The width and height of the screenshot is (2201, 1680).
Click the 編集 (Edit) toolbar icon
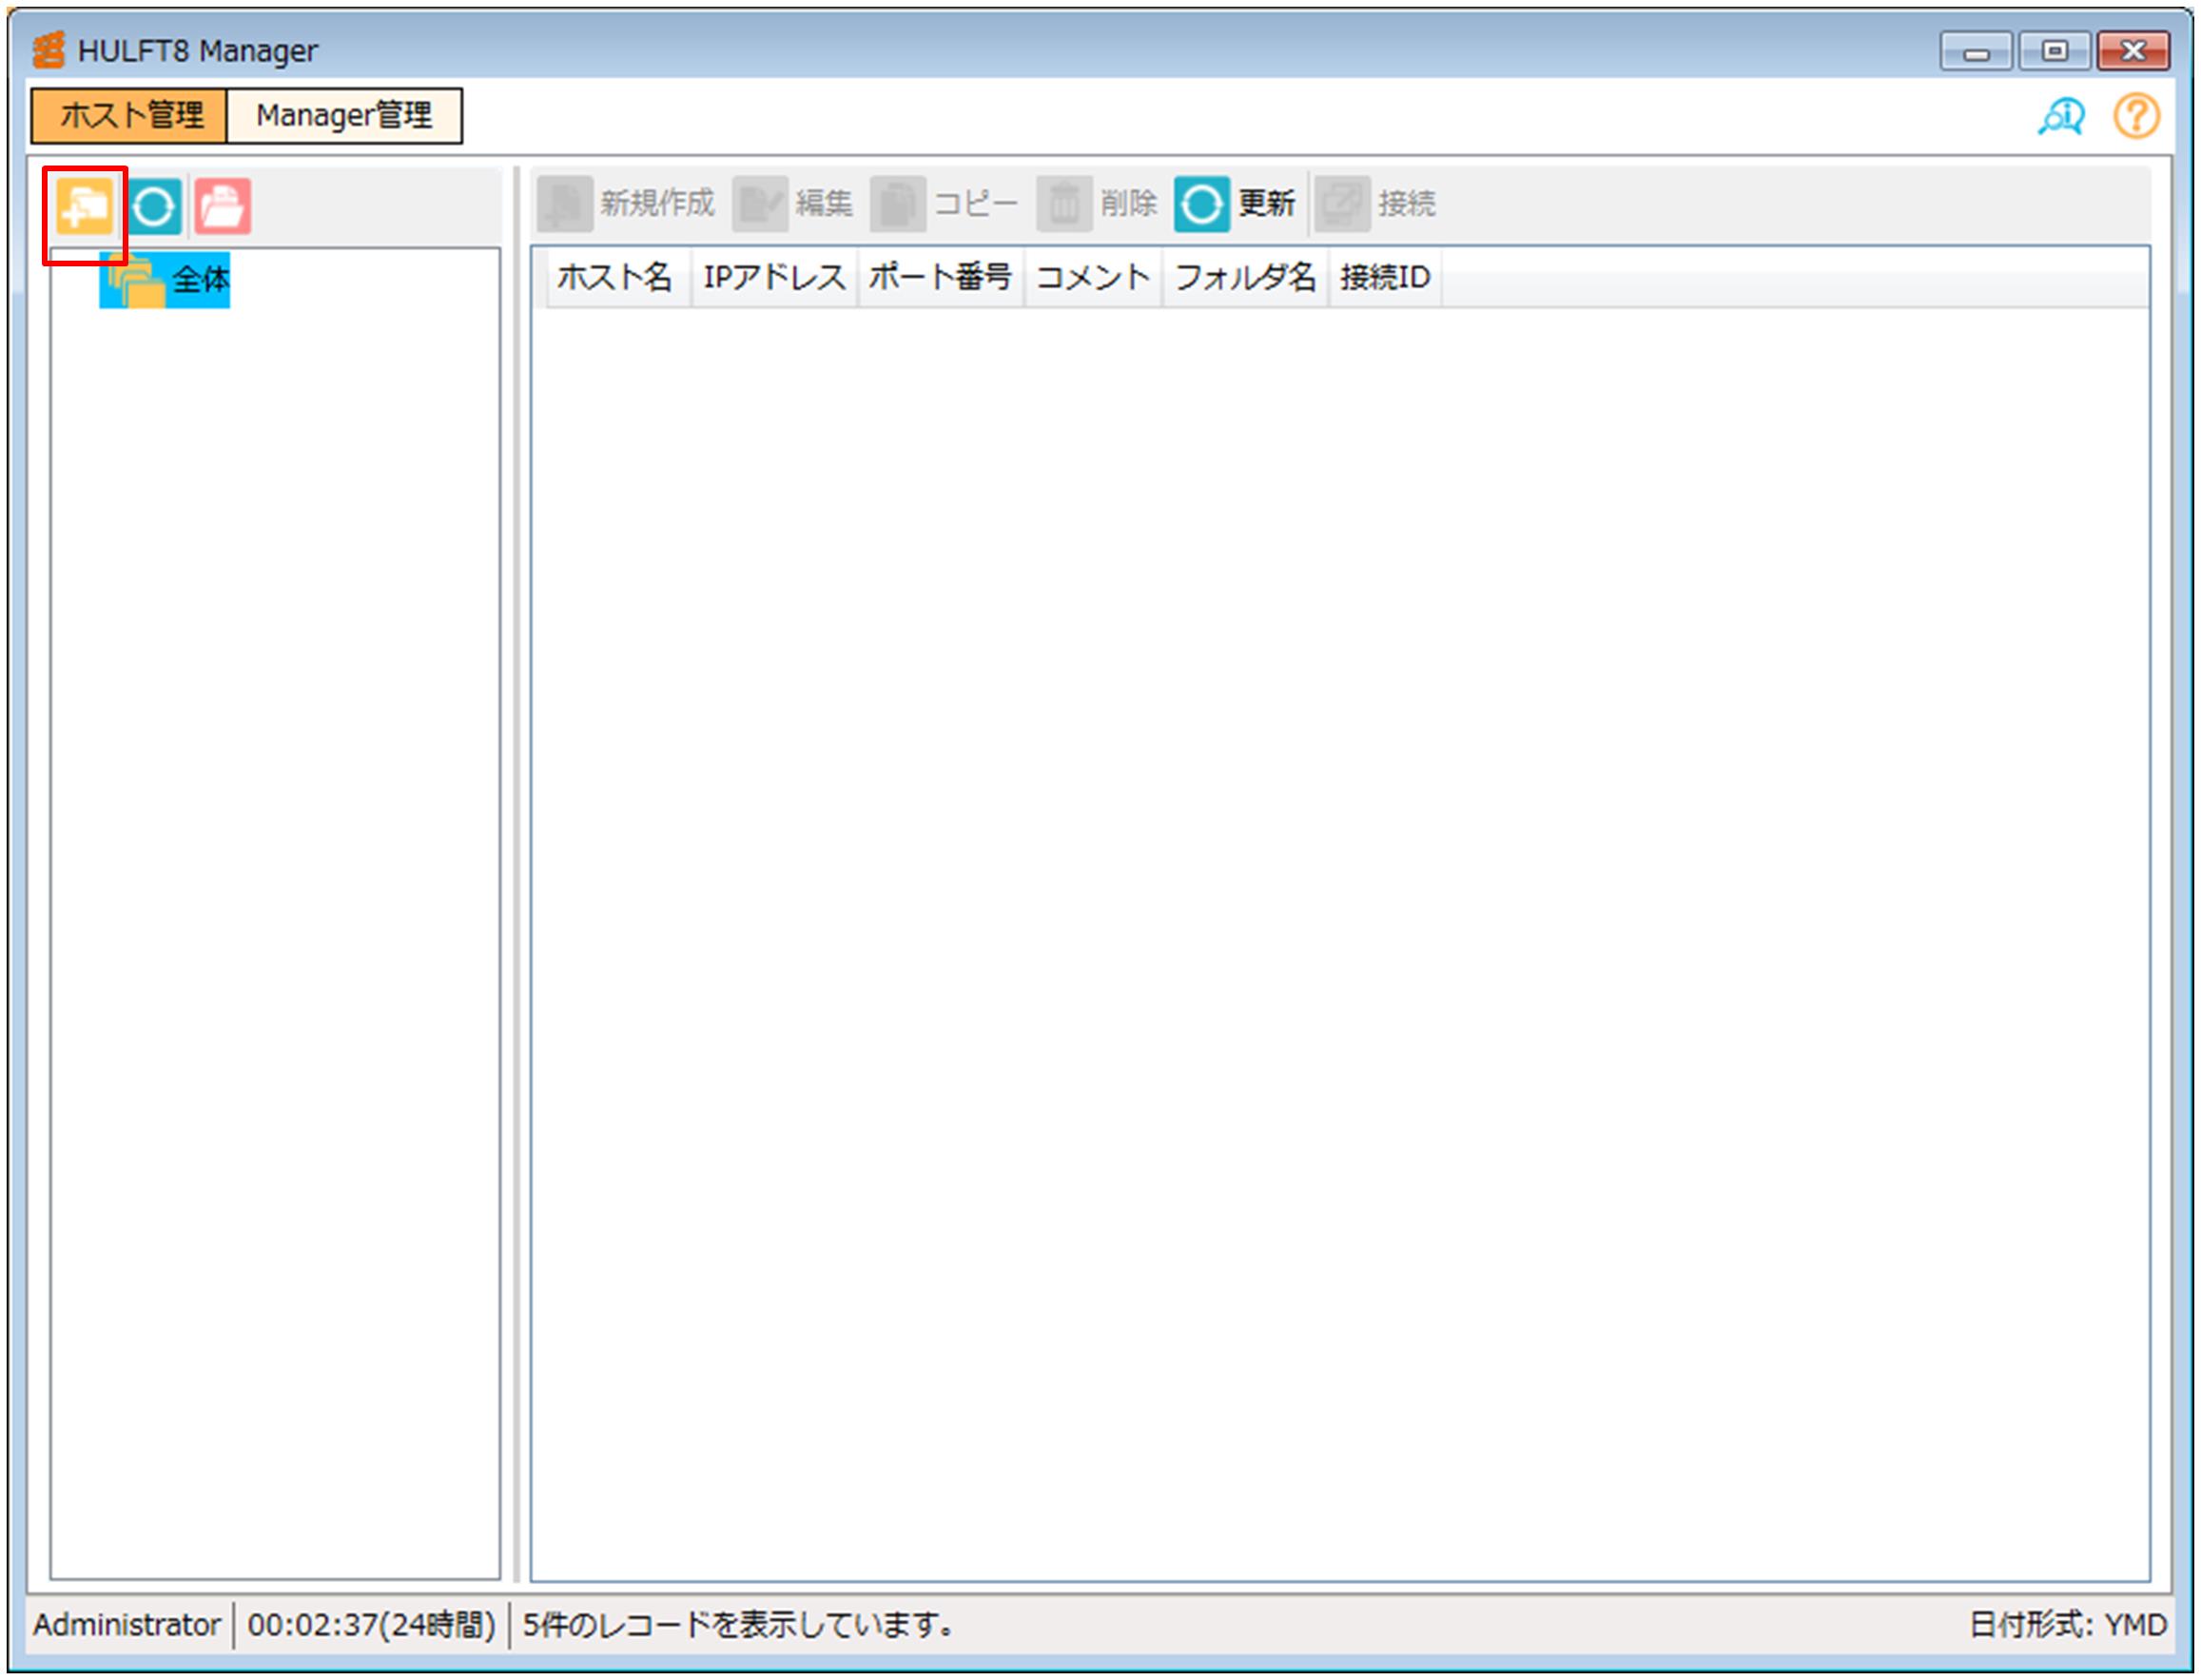coord(760,204)
